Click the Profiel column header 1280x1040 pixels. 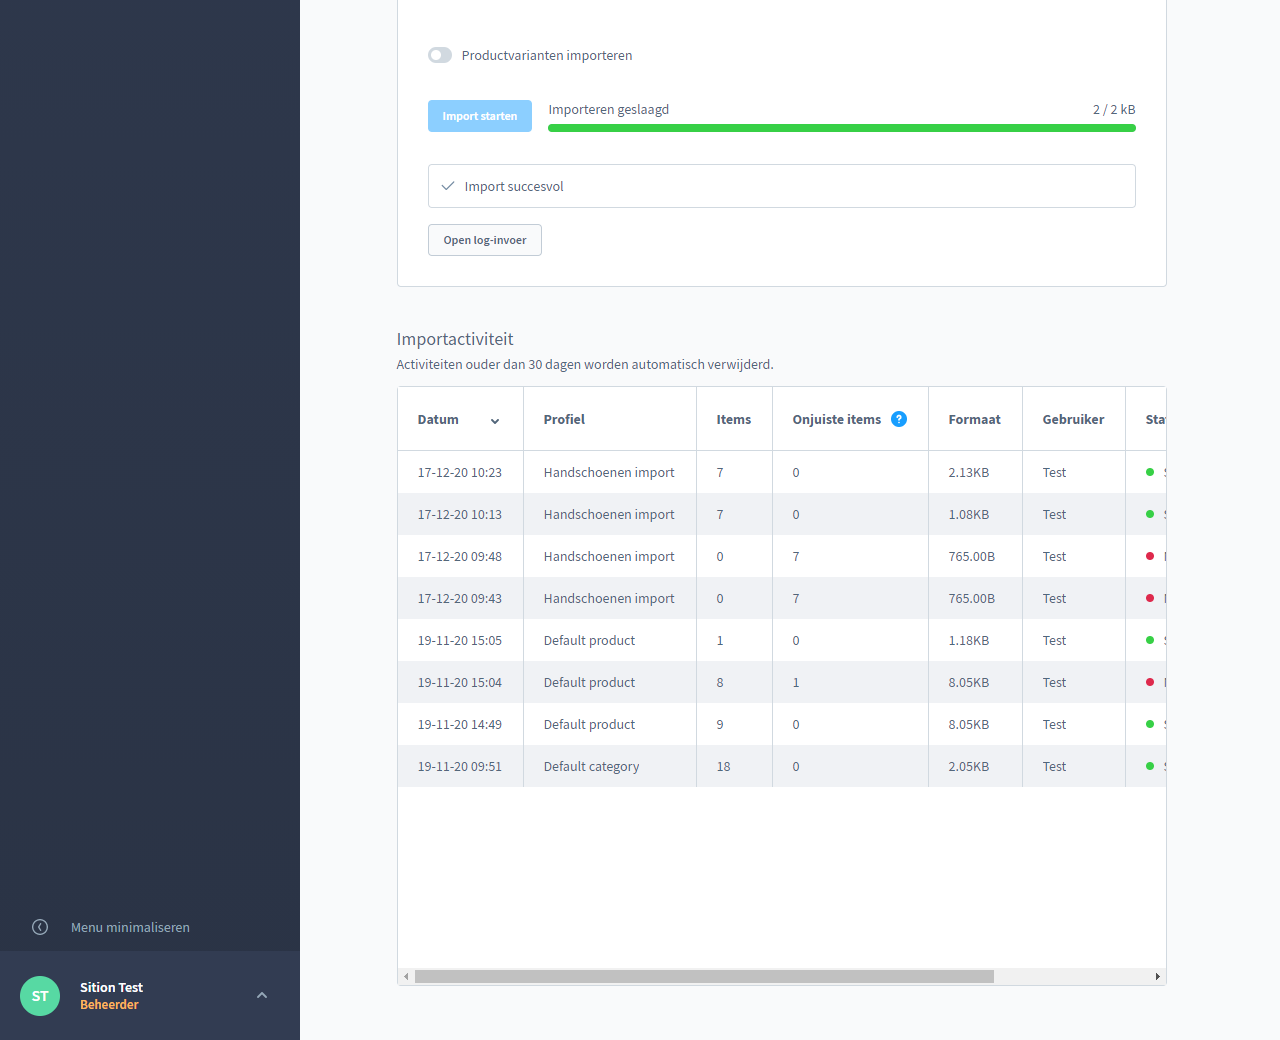pyautogui.click(x=564, y=419)
